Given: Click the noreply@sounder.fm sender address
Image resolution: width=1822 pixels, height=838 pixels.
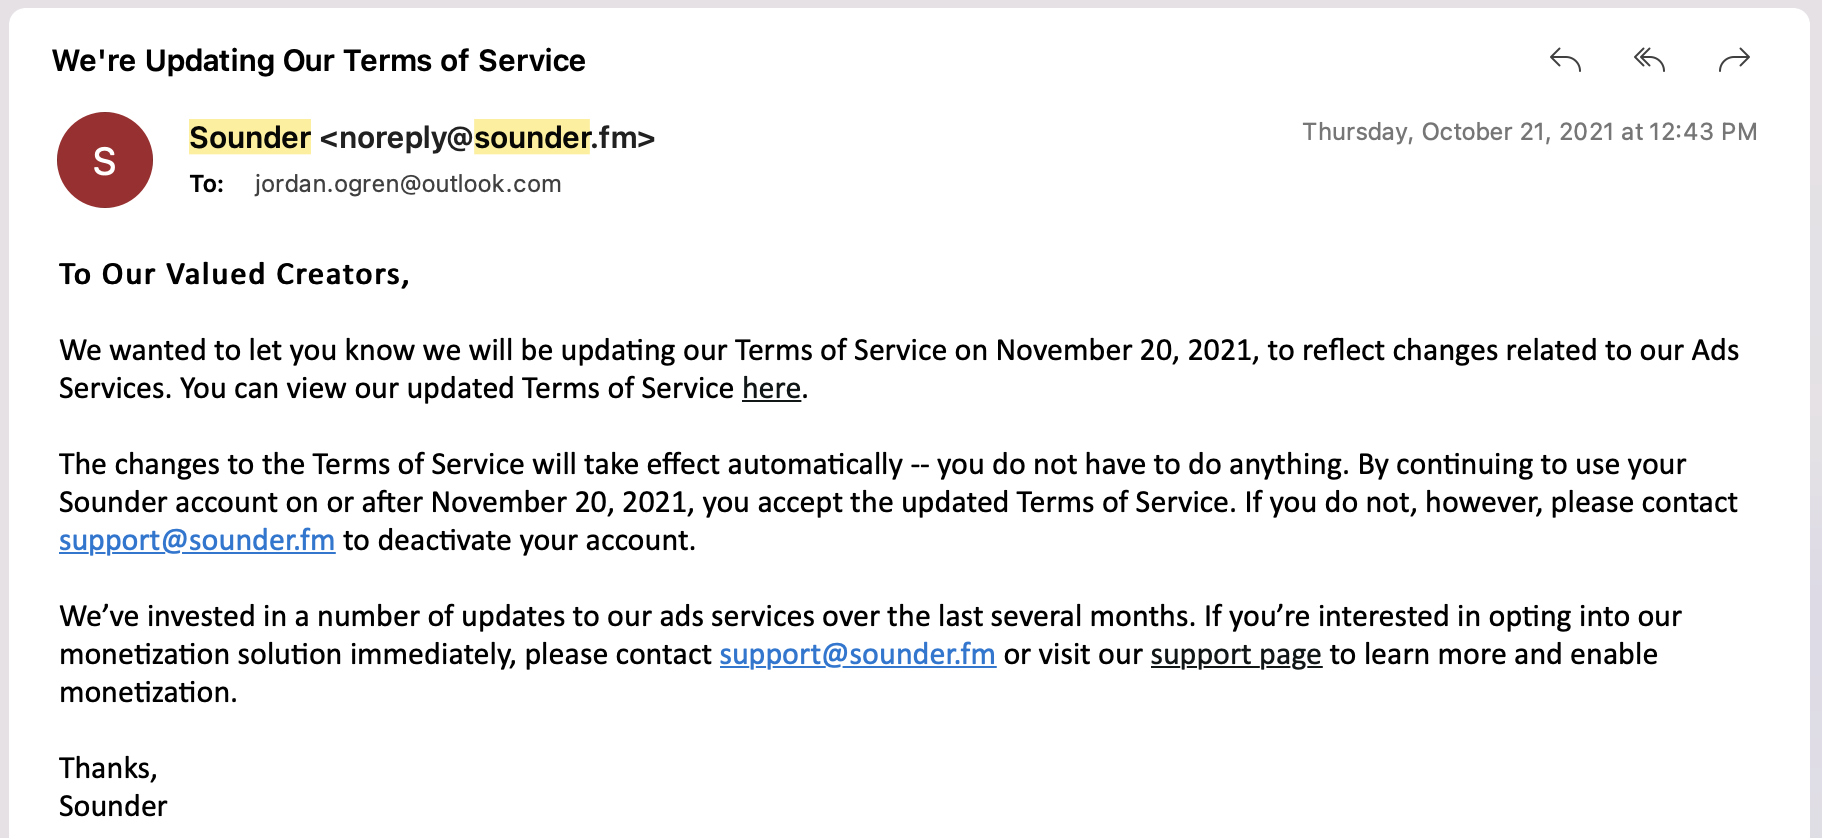Looking at the screenshot, I should (487, 137).
